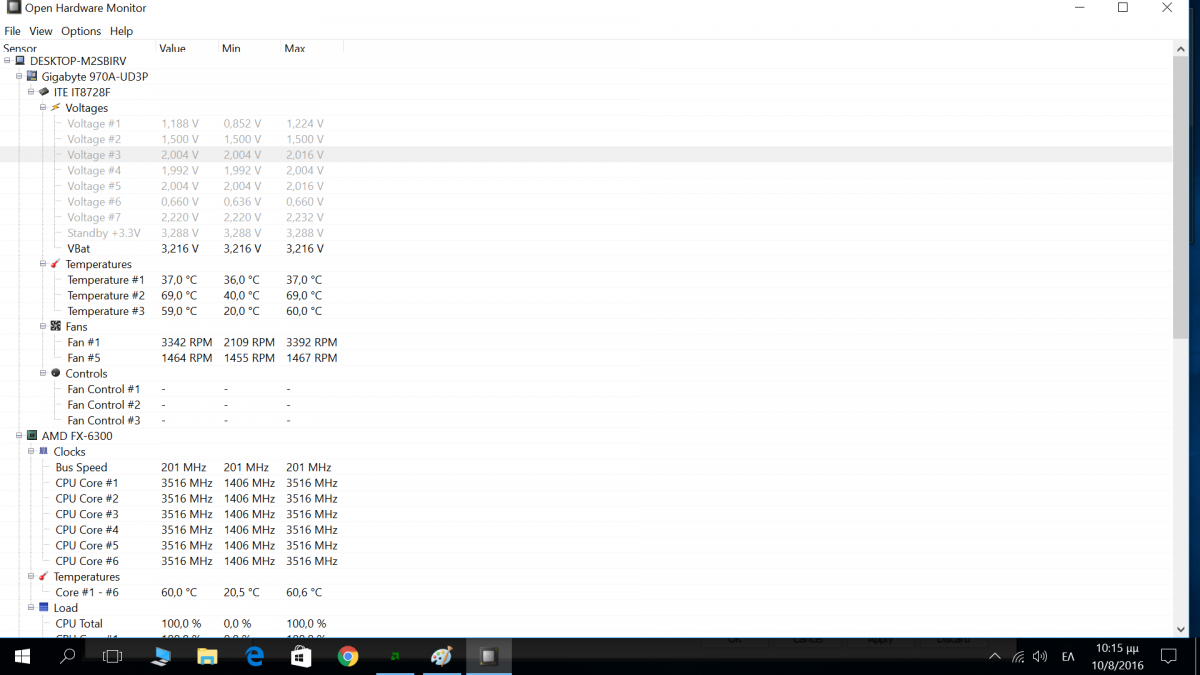This screenshot has height=675, width=1200.
Task: Collapse the ITE Temperatures group
Action: tap(43, 264)
